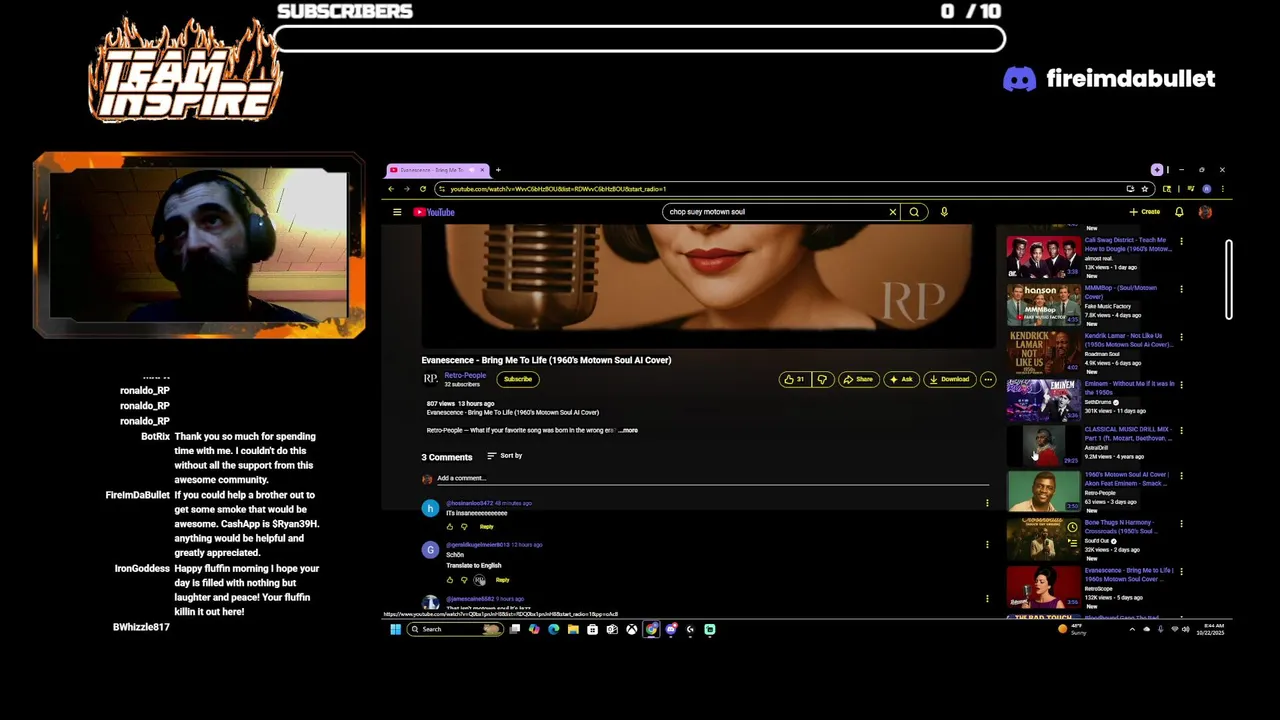Open hanson MMMBop thumbnail

(1043, 305)
